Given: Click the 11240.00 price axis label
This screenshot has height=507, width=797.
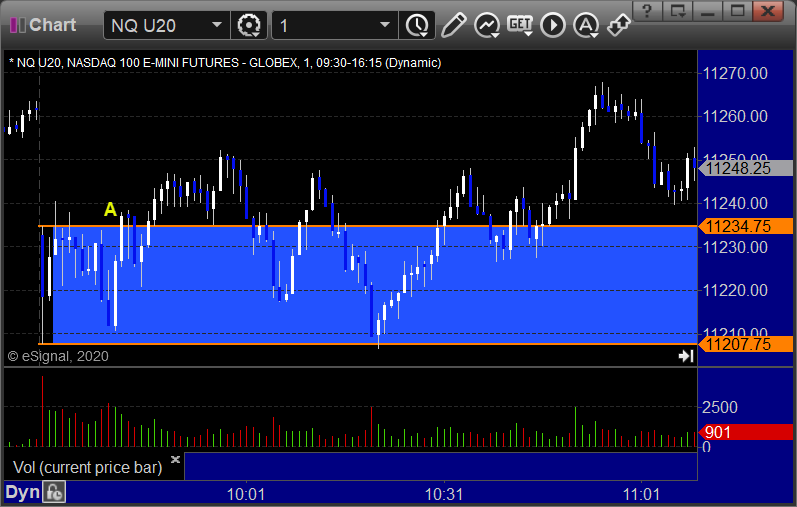Looking at the screenshot, I should 735,203.
